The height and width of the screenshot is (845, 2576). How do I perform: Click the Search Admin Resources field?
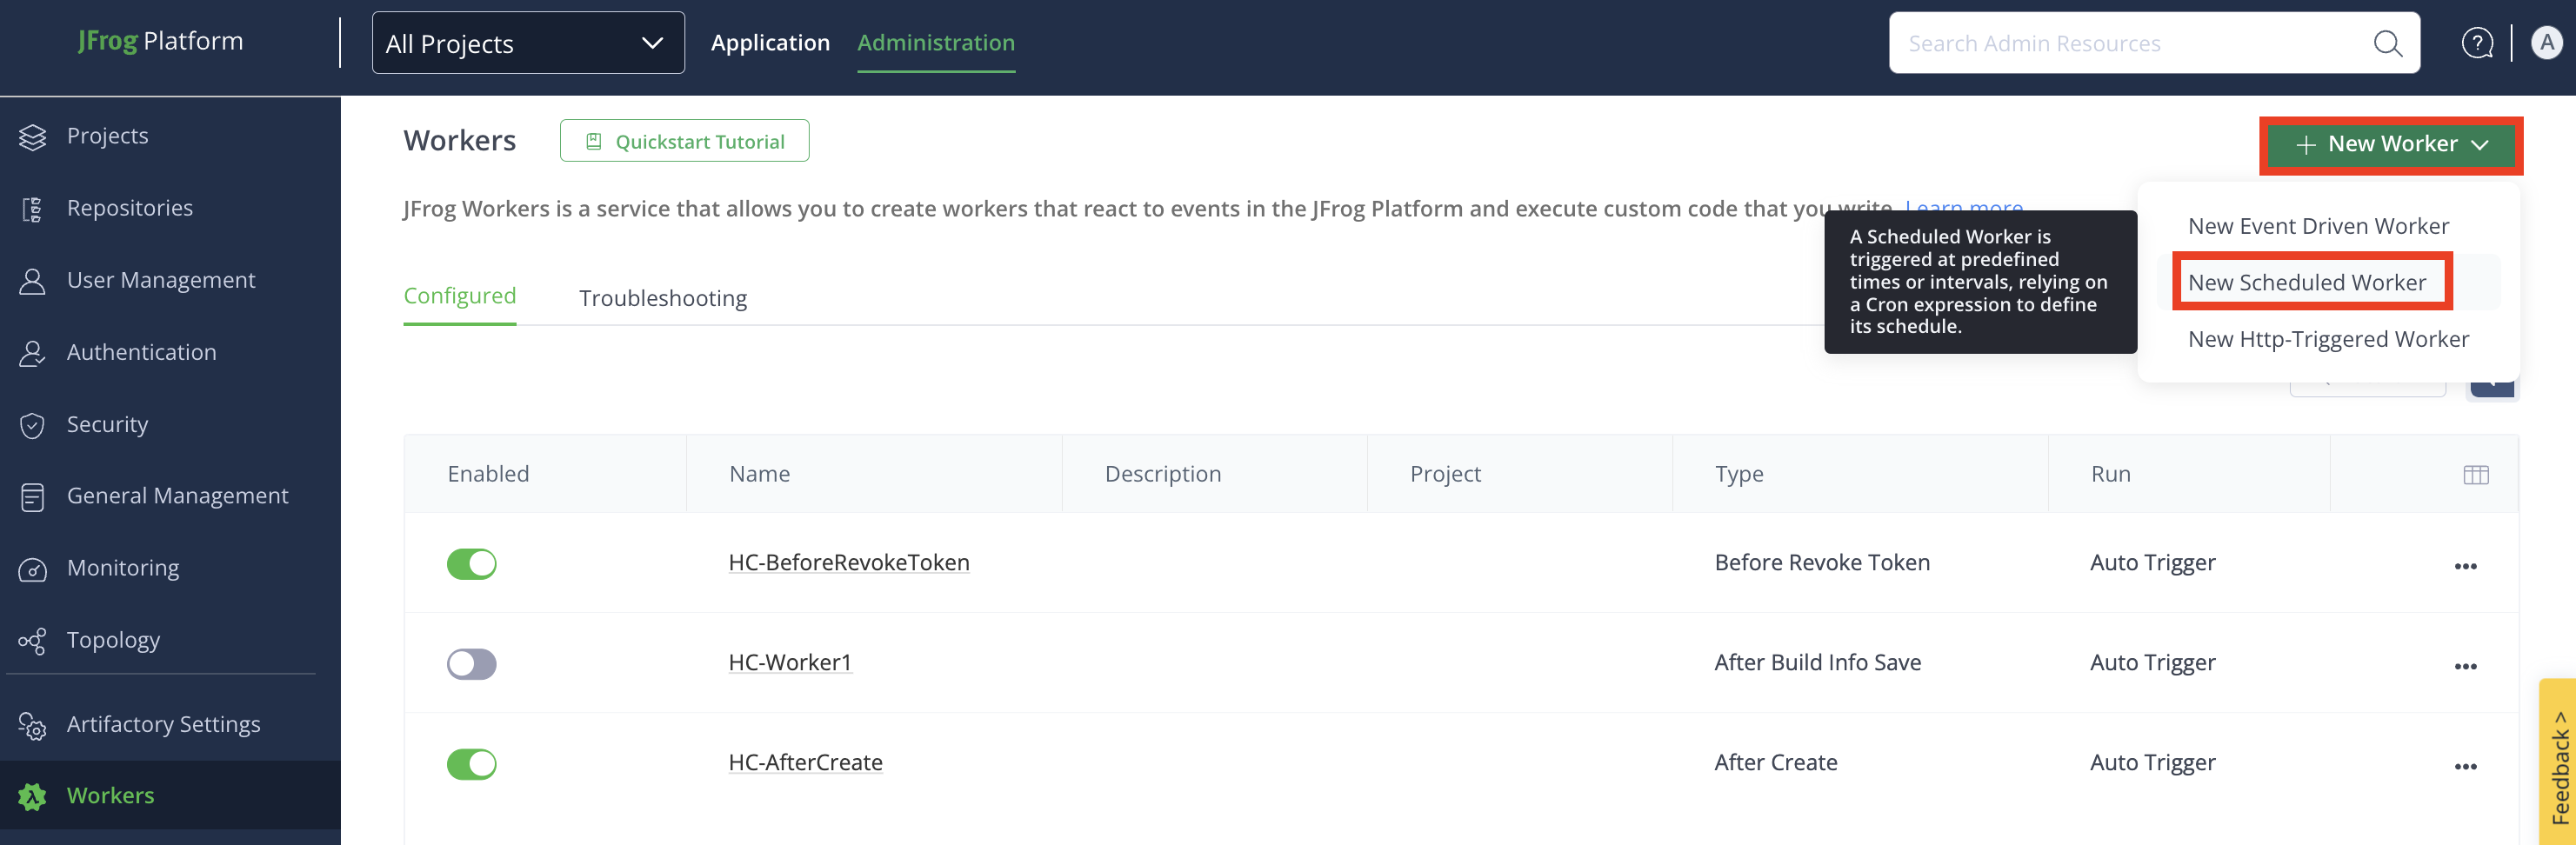[2130, 44]
